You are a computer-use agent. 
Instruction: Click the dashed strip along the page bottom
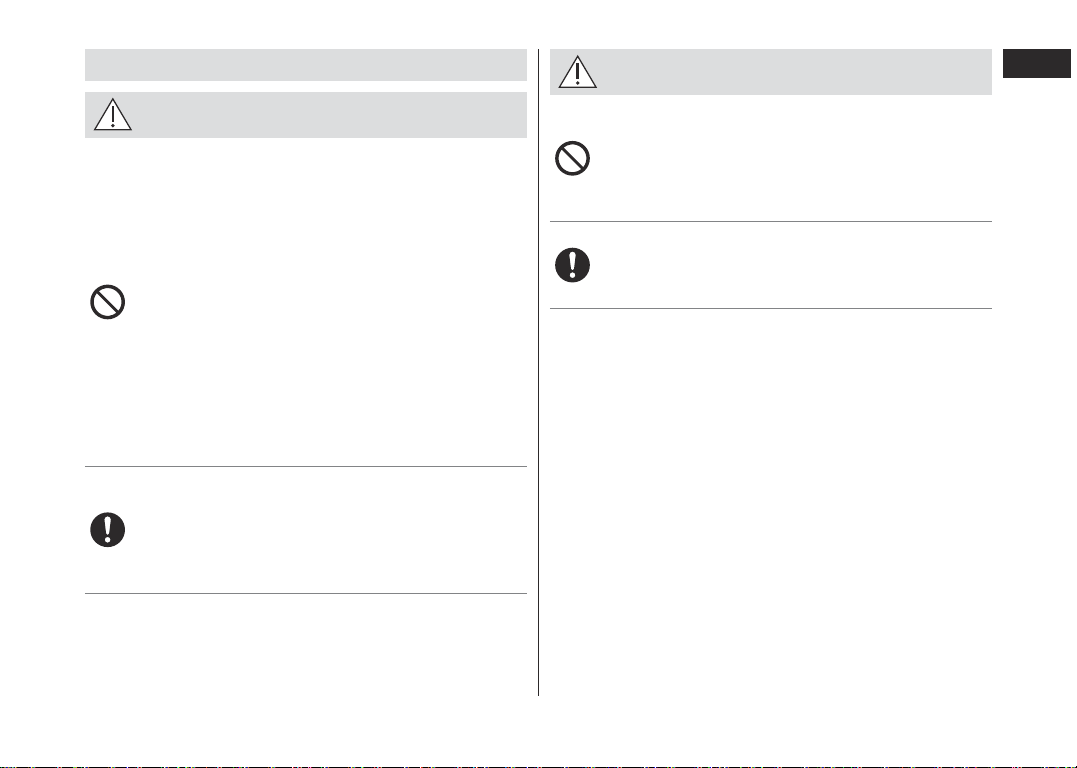[x=538, y=766]
